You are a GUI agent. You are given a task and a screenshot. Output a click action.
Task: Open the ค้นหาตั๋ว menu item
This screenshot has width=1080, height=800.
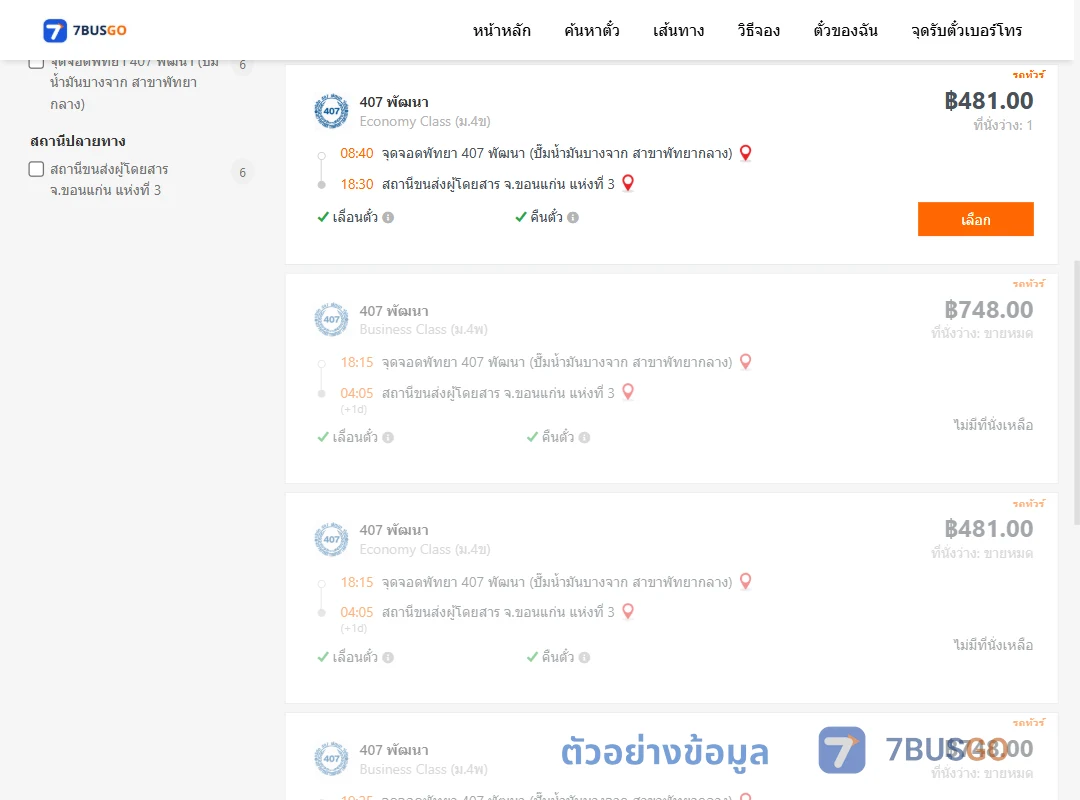(x=592, y=30)
